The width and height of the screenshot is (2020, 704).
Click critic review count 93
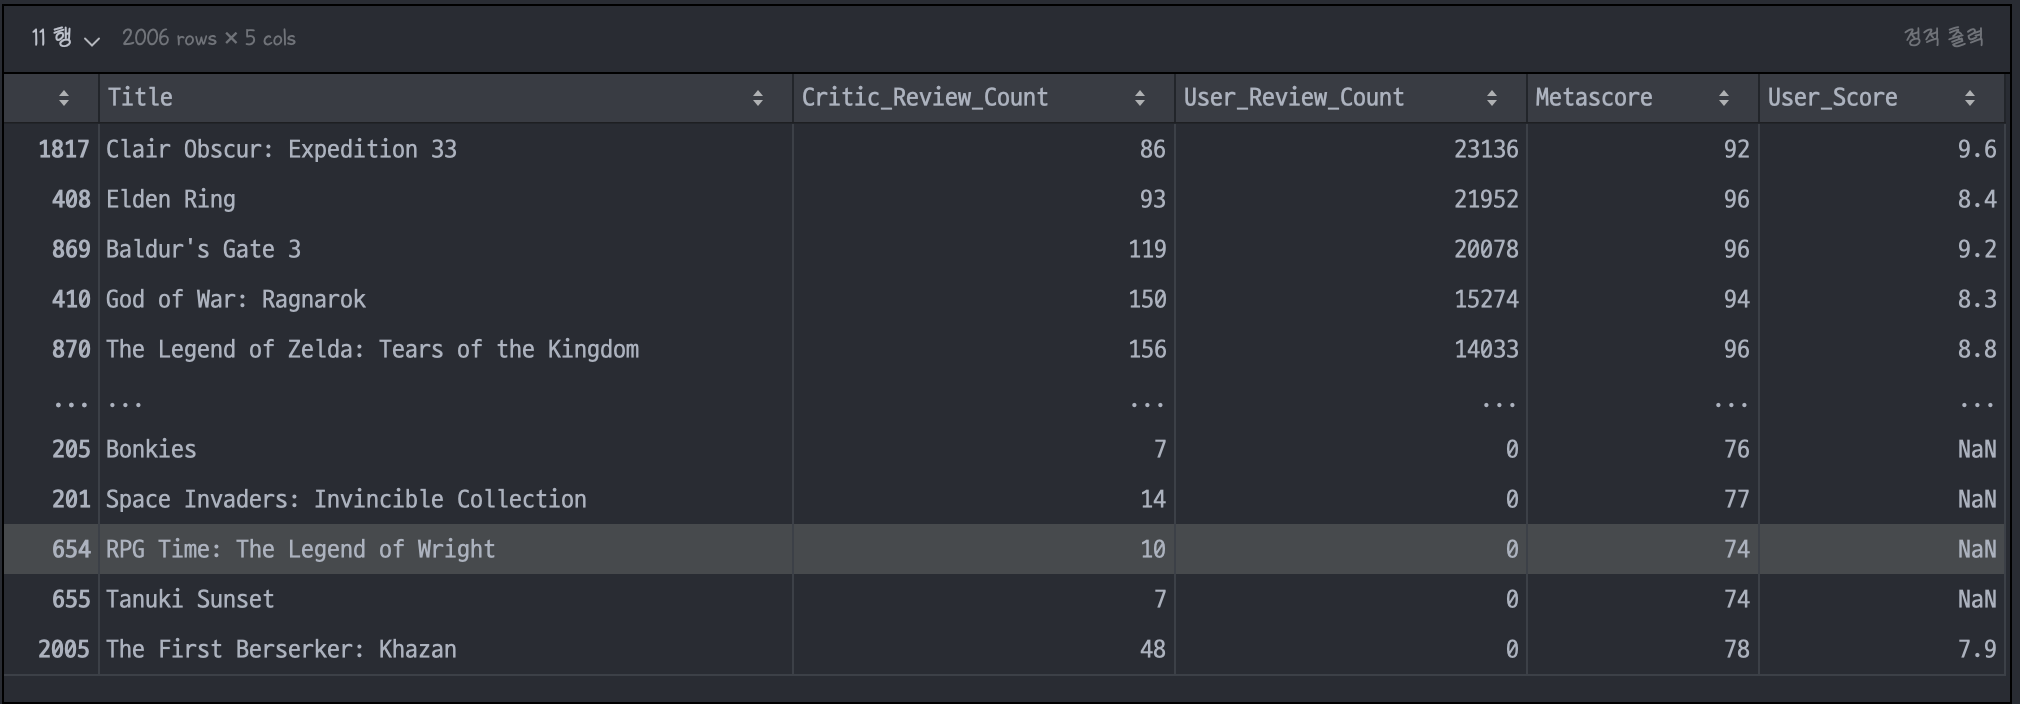[1153, 199]
